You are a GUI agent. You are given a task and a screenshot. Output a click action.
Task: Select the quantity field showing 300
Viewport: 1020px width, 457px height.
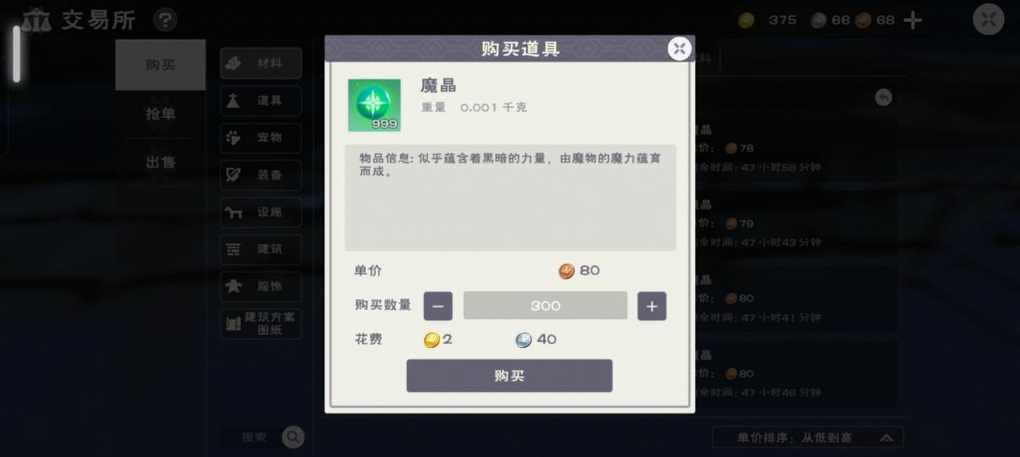(545, 306)
